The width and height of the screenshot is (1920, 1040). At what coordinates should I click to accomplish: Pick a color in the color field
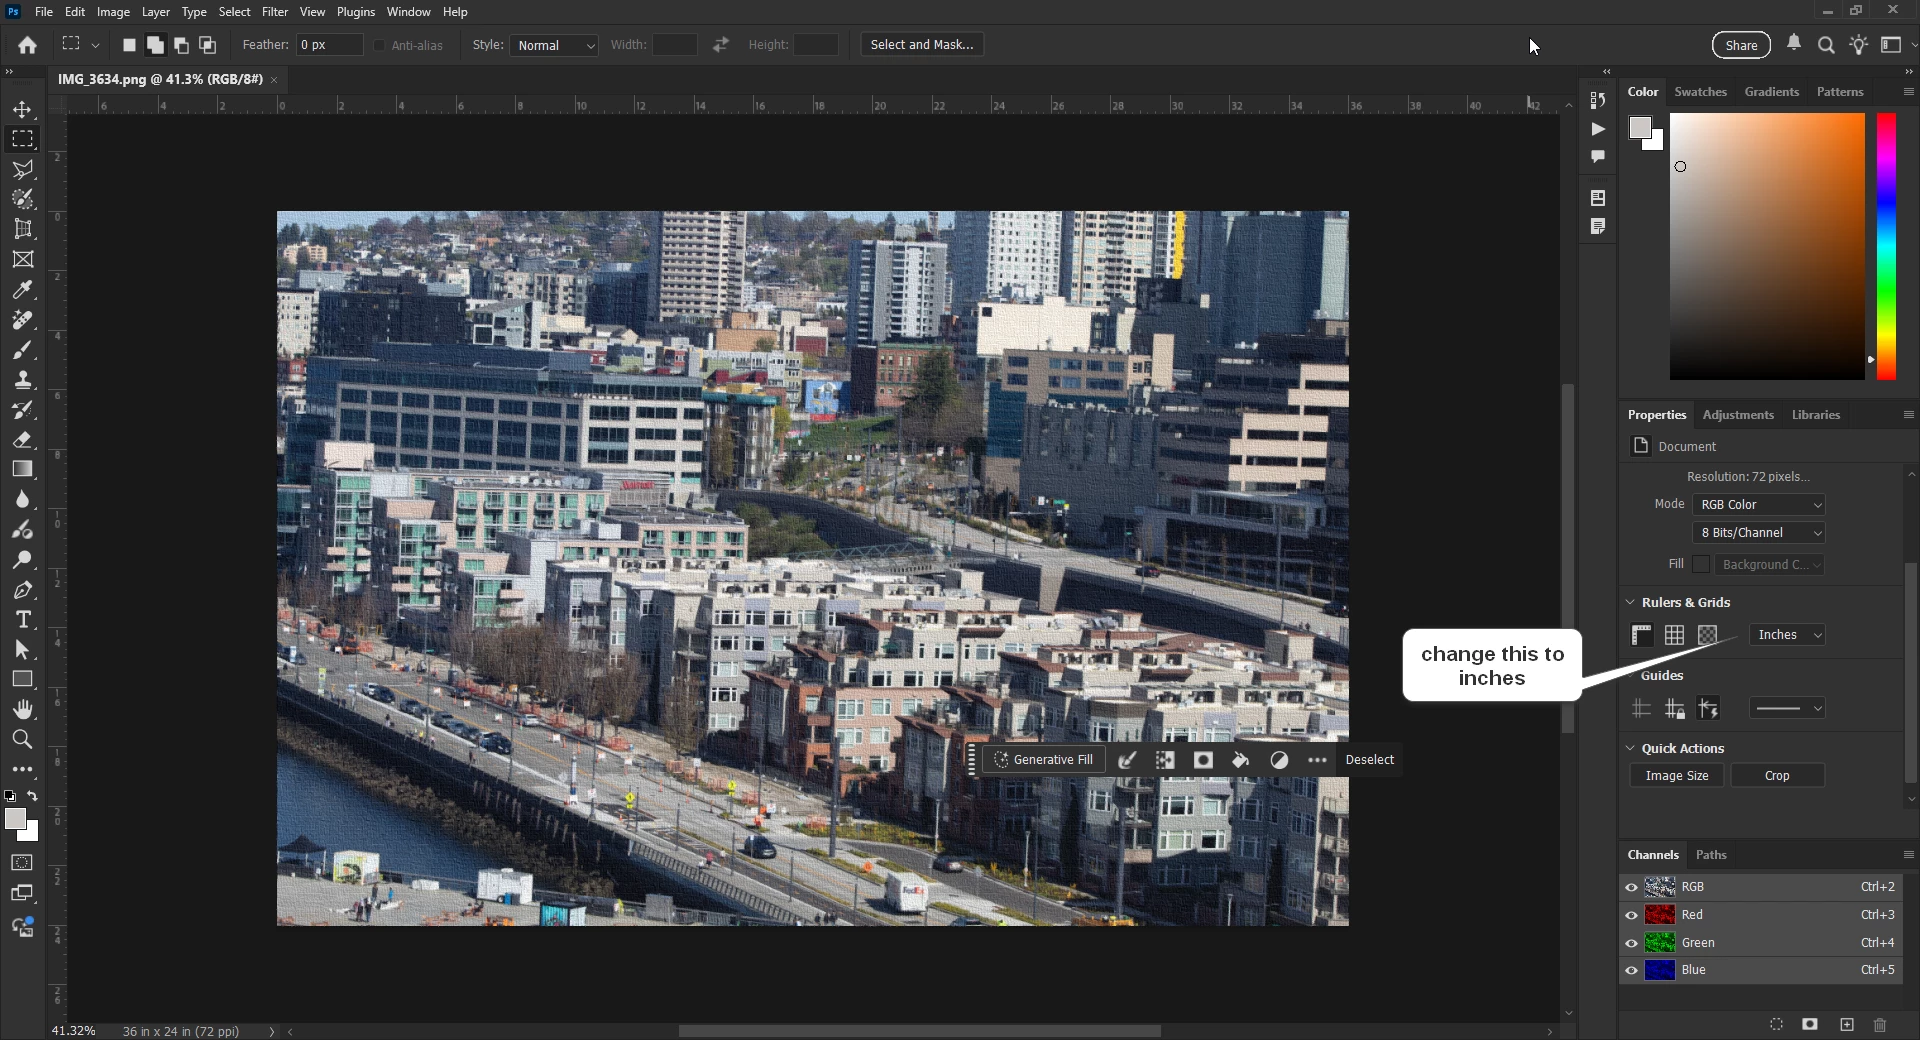[x=1767, y=246]
